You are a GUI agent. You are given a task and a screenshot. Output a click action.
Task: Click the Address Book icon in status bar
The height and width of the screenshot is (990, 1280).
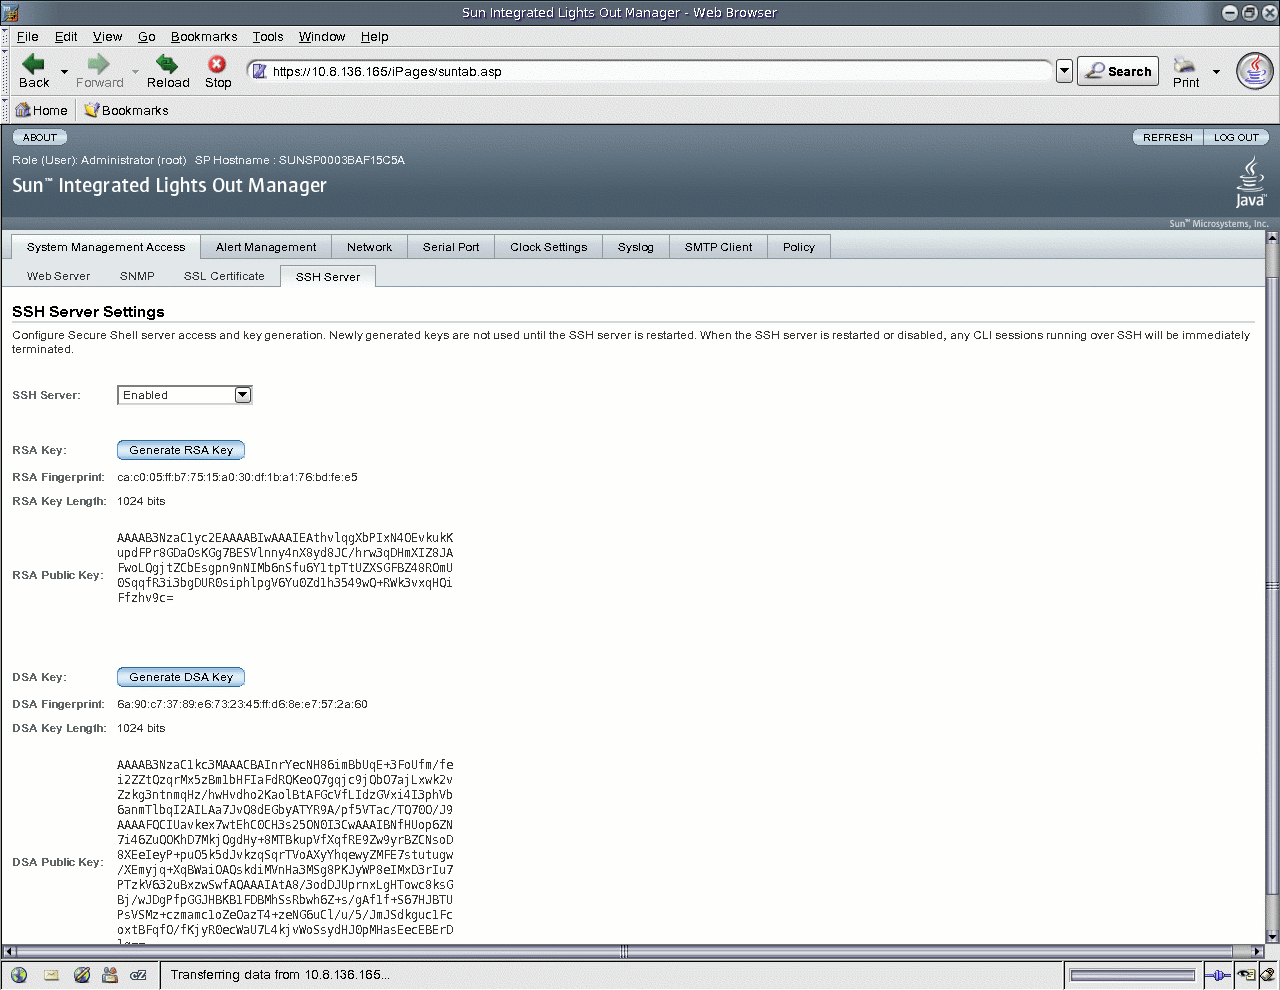(110, 975)
